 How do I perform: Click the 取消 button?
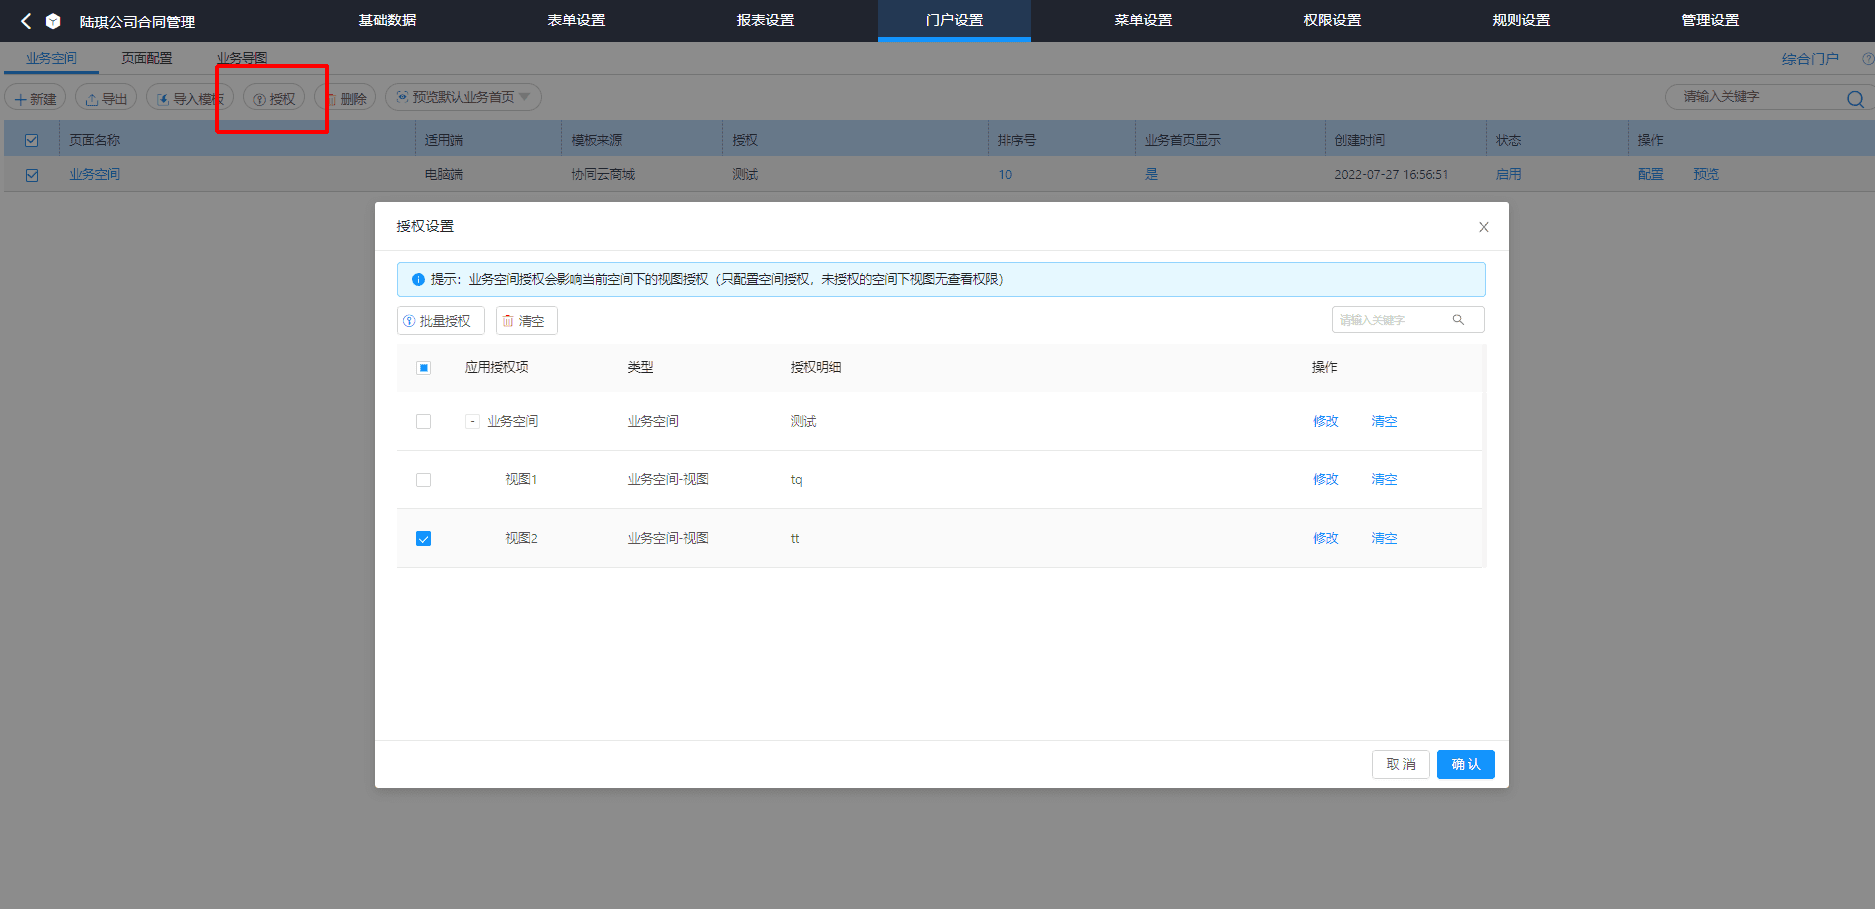point(1401,764)
